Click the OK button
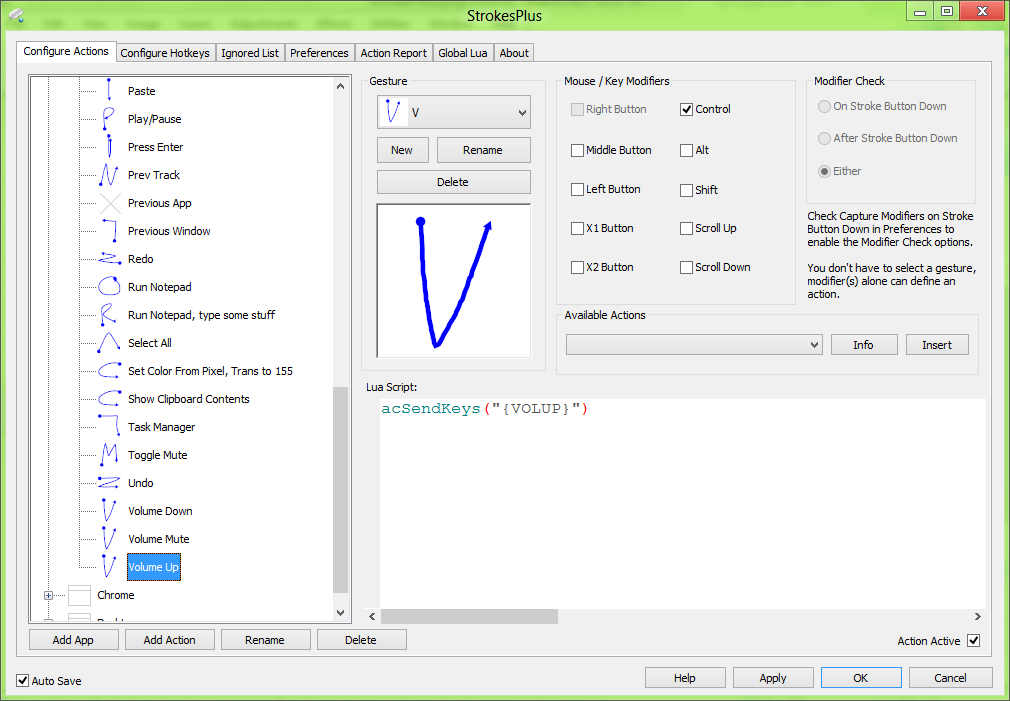The height and width of the screenshot is (701, 1010). pyautogui.click(x=861, y=678)
